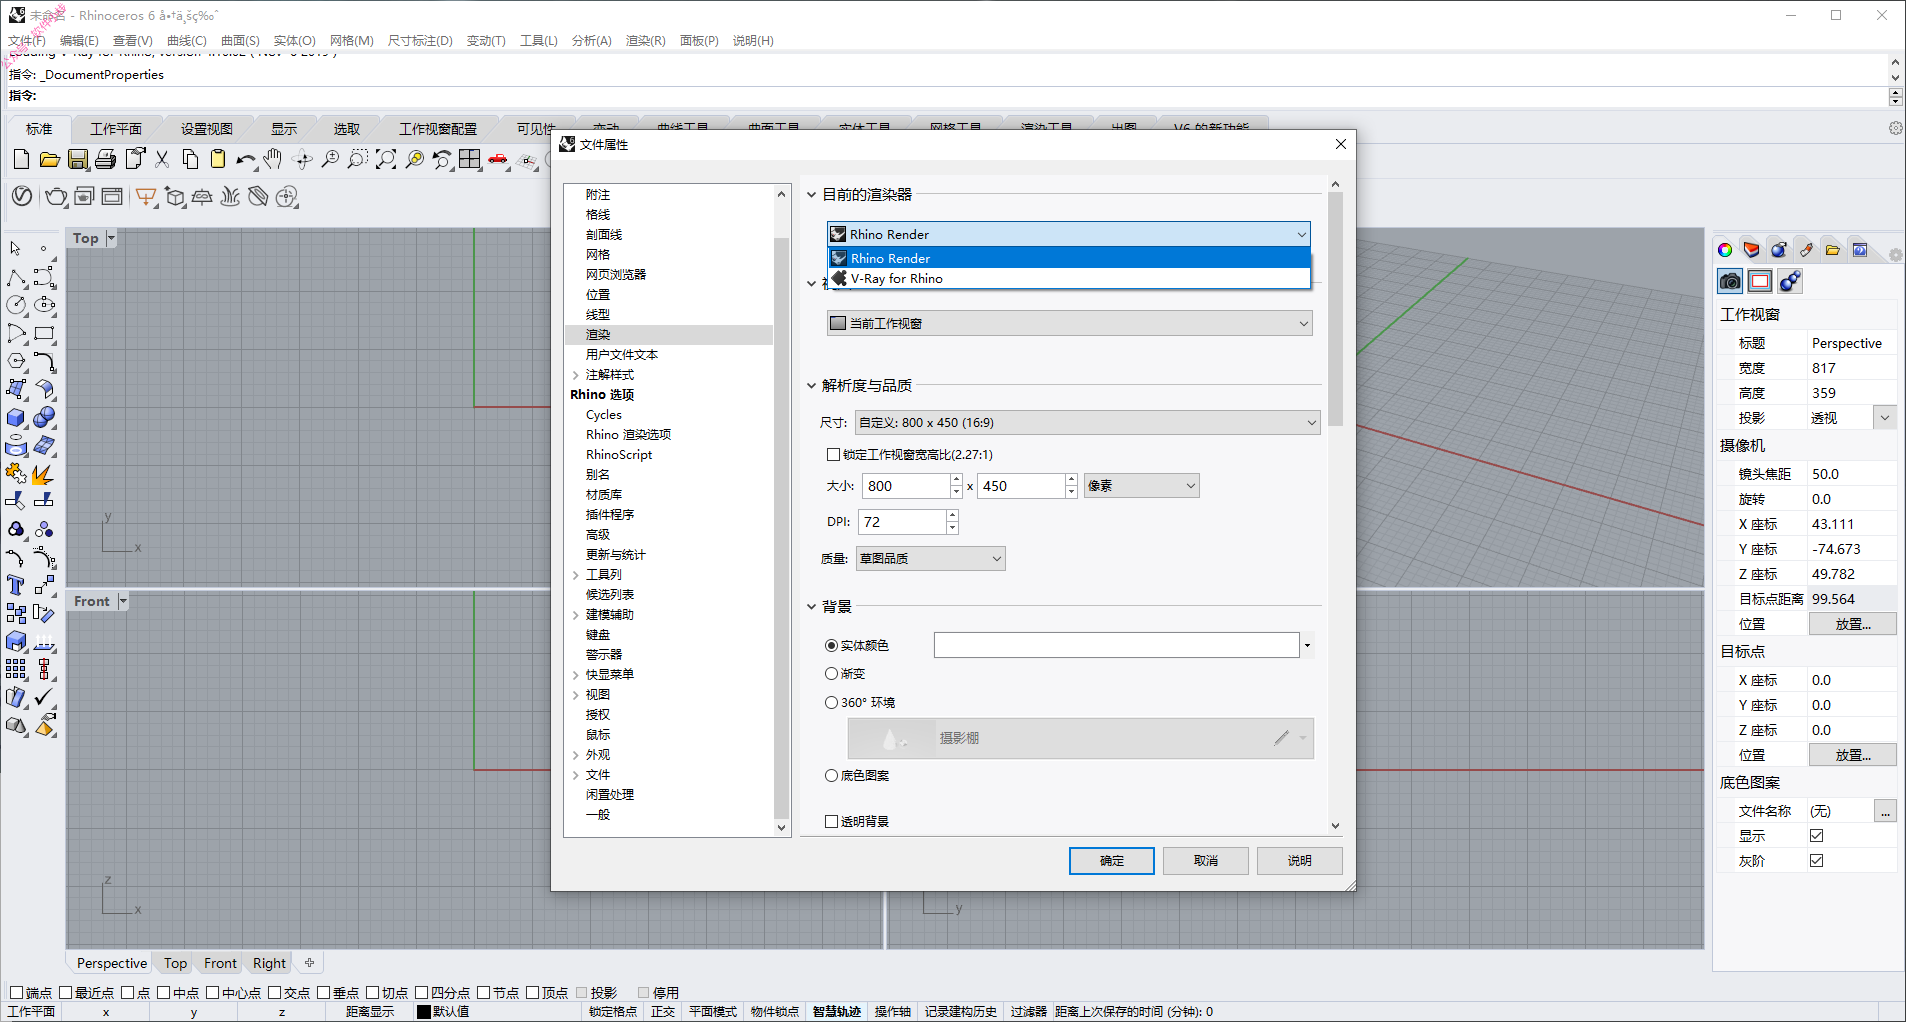Select the Pan hand tool
1906x1022 pixels.
tap(273, 160)
